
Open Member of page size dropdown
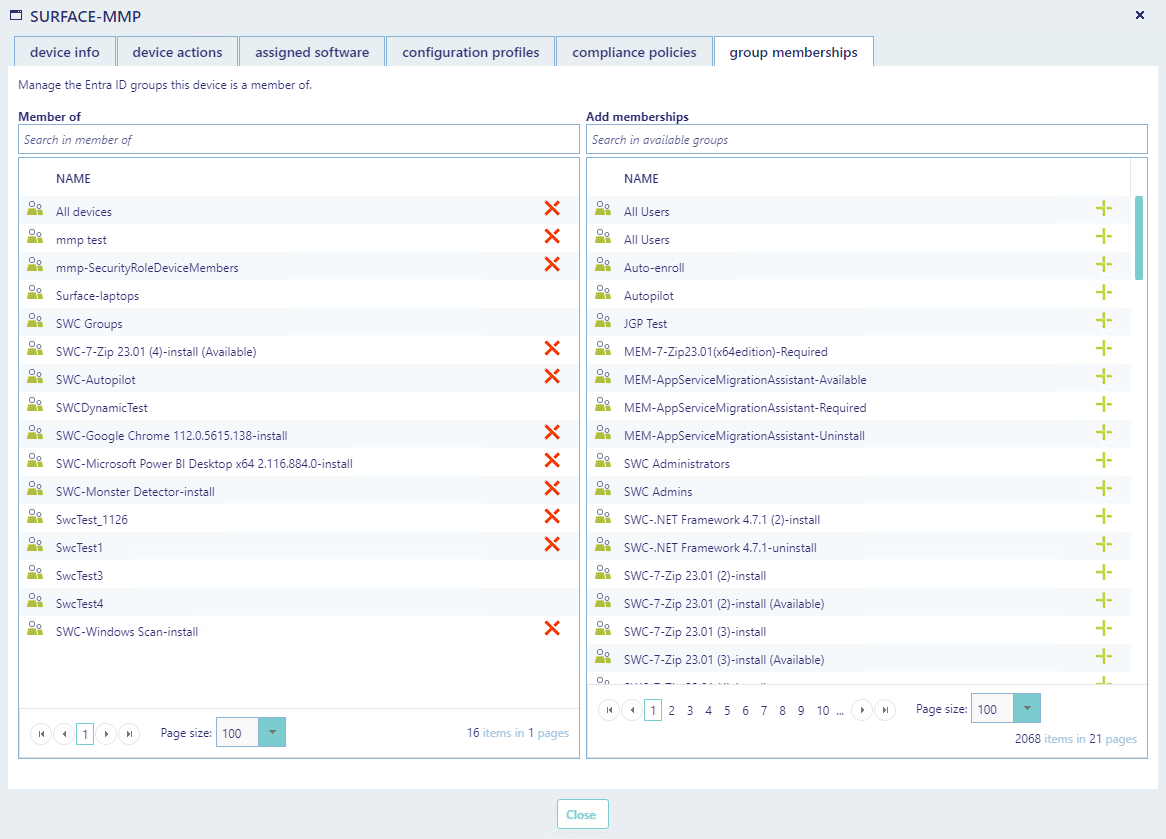tap(272, 733)
